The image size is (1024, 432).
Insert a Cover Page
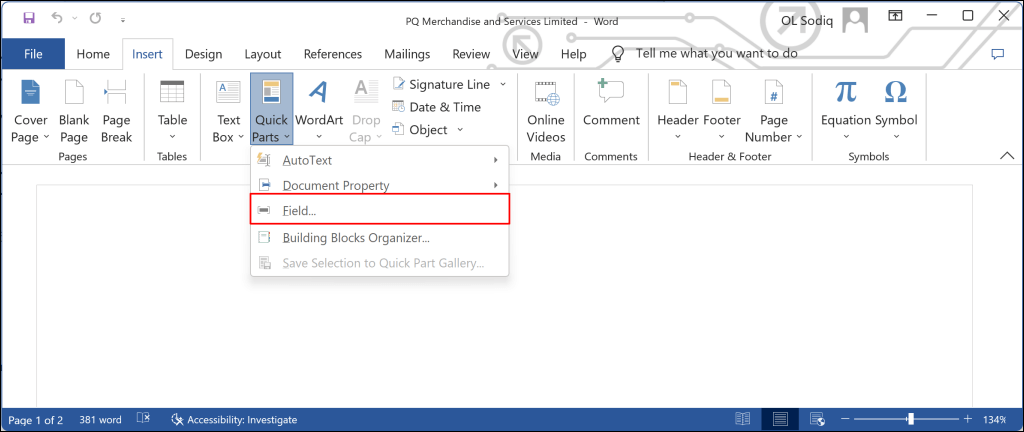[x=30, y=111]
